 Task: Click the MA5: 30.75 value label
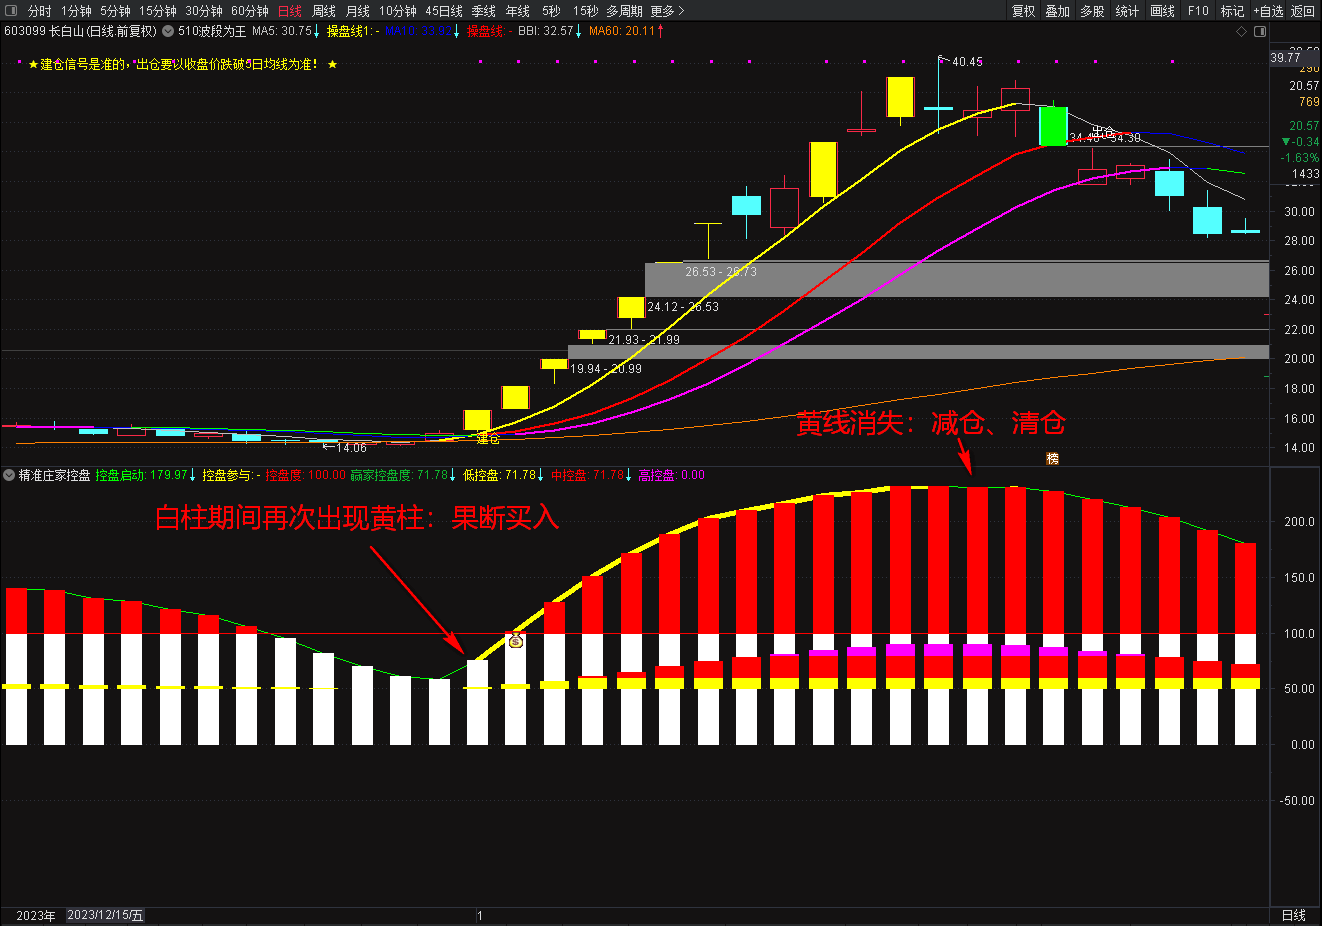pos(286,31)
